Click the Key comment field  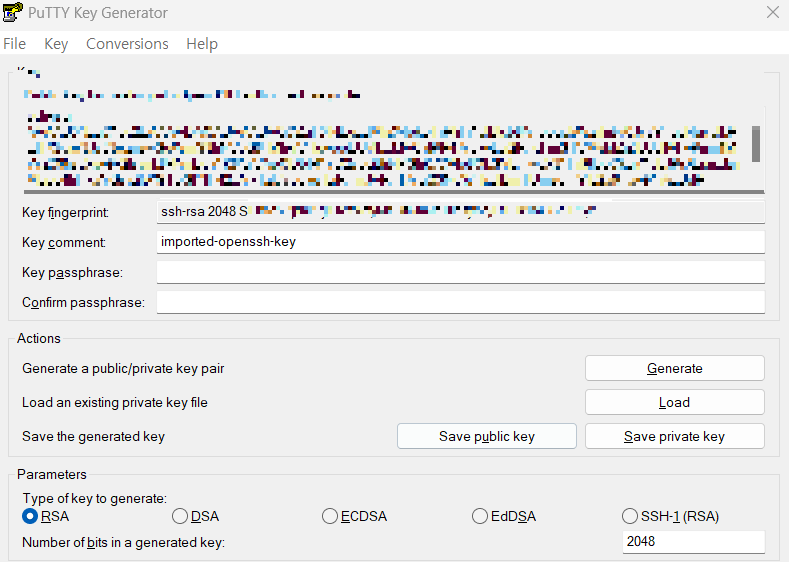[x=461, y=242]
